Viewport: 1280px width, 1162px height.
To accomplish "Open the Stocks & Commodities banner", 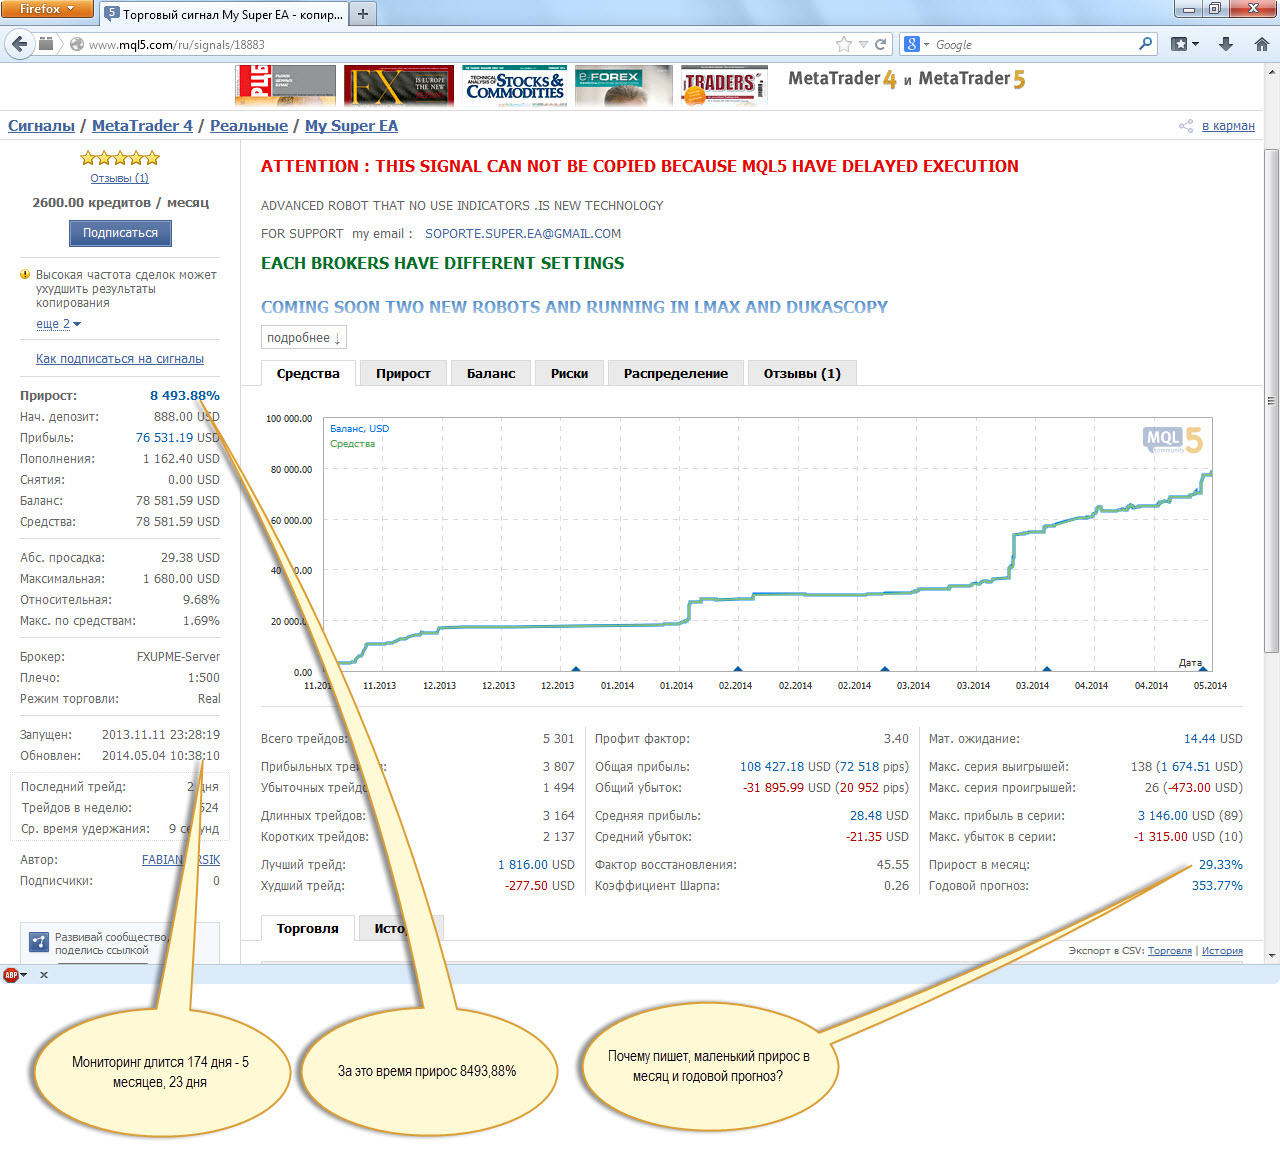I will 515,85.
